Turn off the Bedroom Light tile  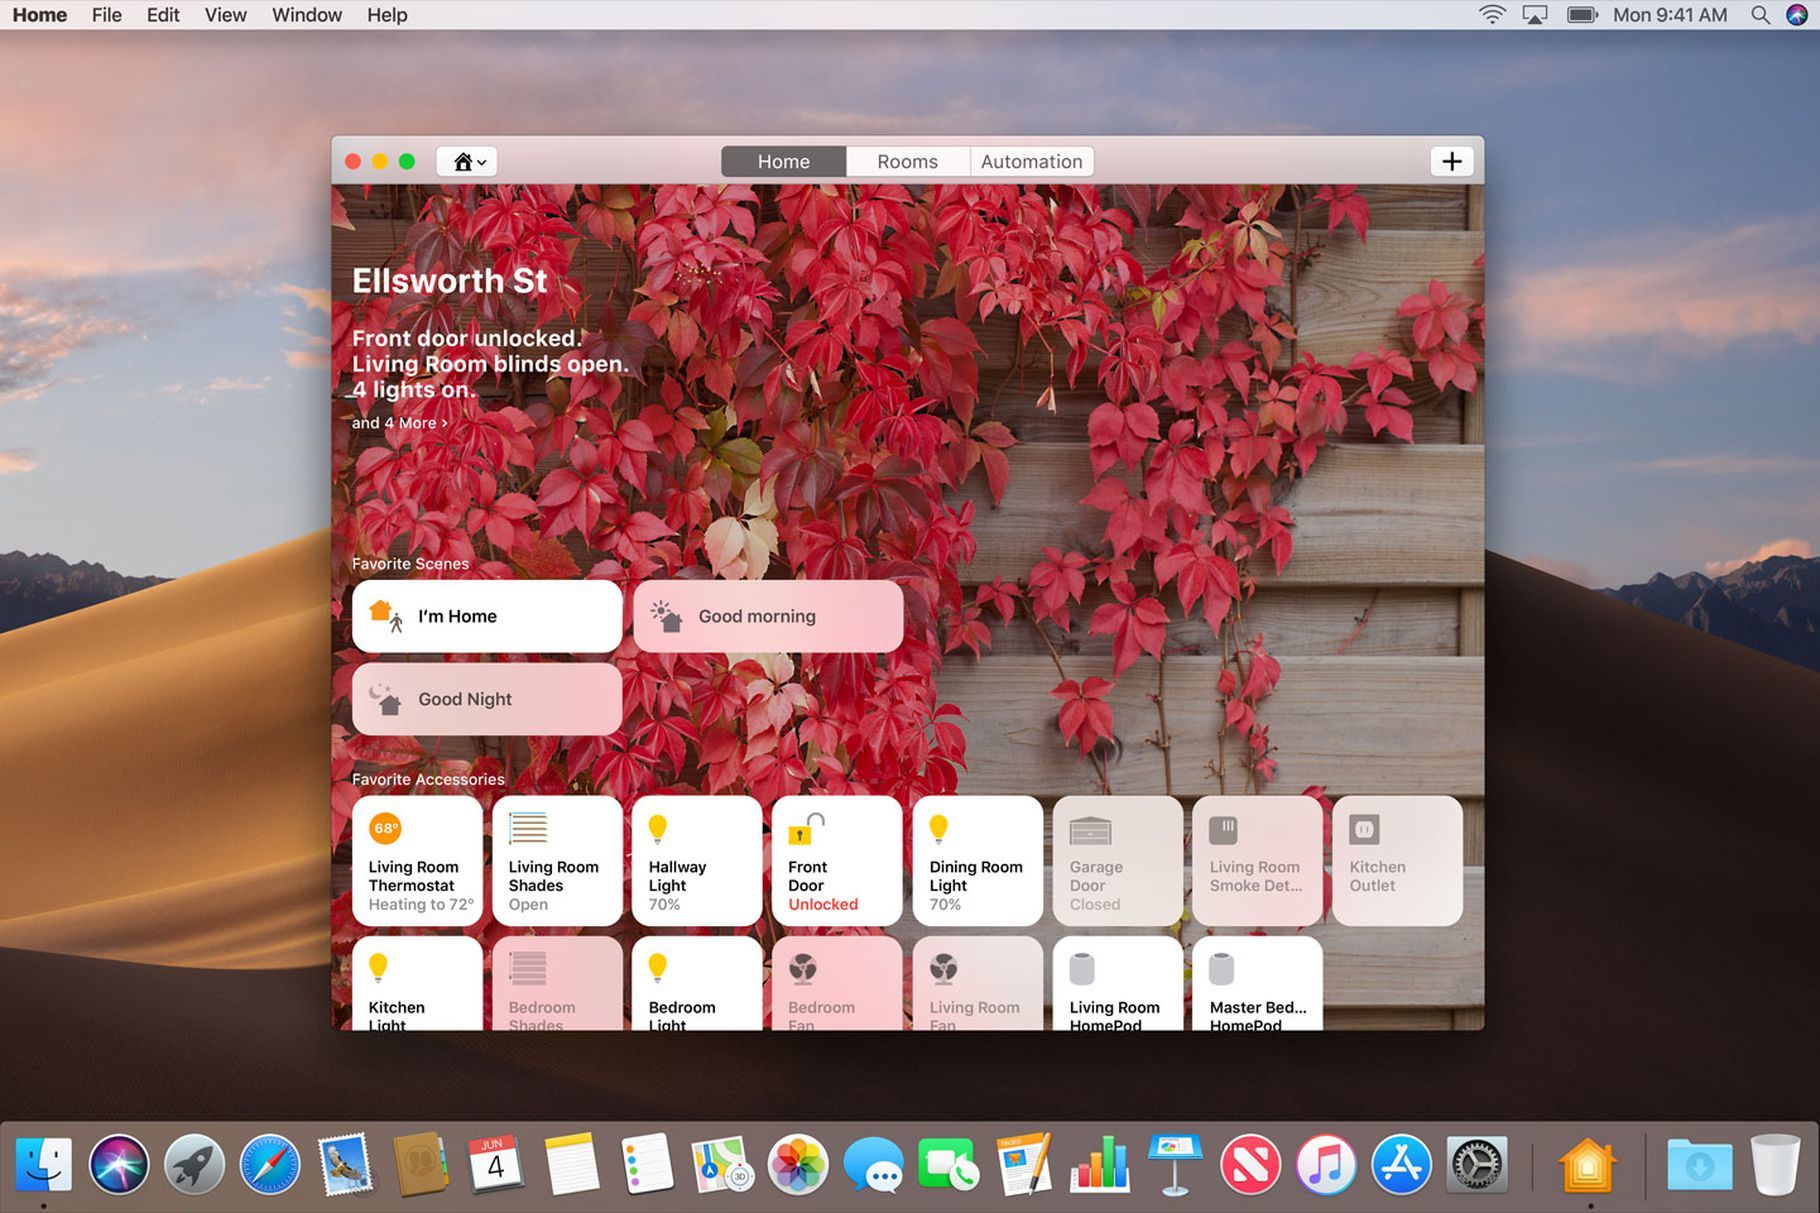[697, 983]
